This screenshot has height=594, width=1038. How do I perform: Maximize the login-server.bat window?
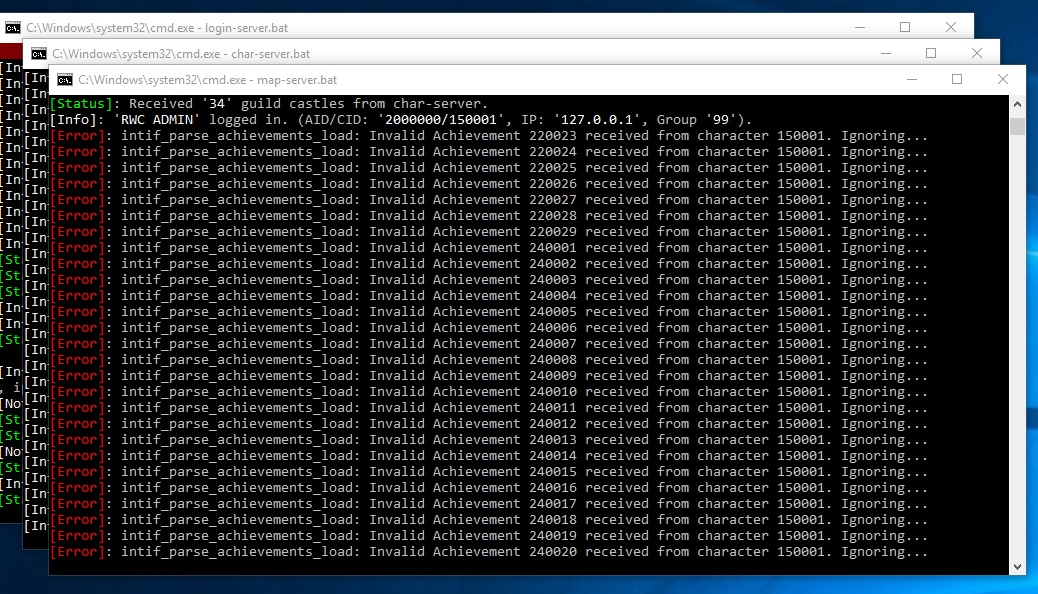(905, 27)
